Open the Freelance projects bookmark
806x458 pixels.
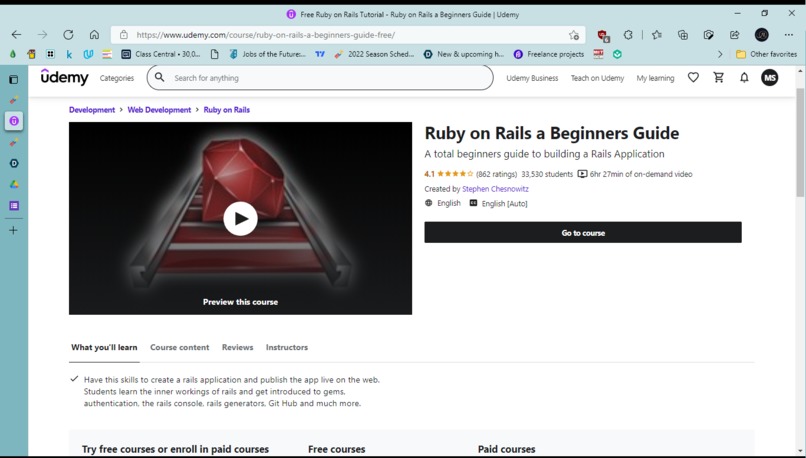tap(549, 54)
